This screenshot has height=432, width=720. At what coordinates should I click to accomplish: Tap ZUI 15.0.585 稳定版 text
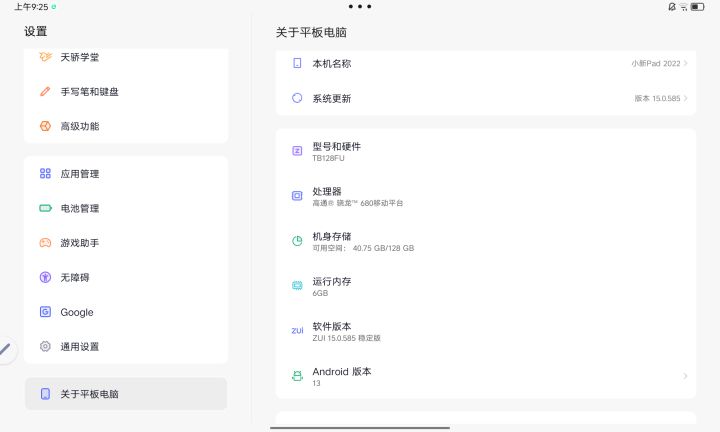point(346,338)
